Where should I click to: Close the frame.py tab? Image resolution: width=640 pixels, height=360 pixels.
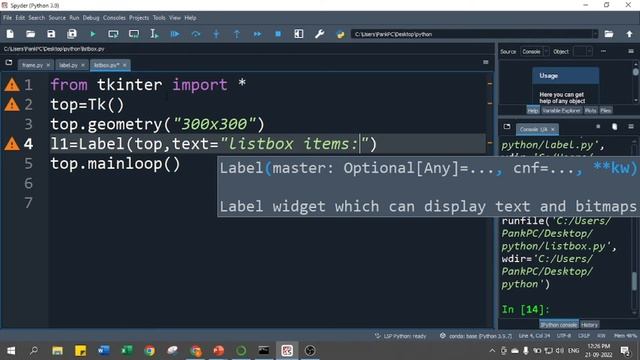pyautogui.click(x=48, y=65)
